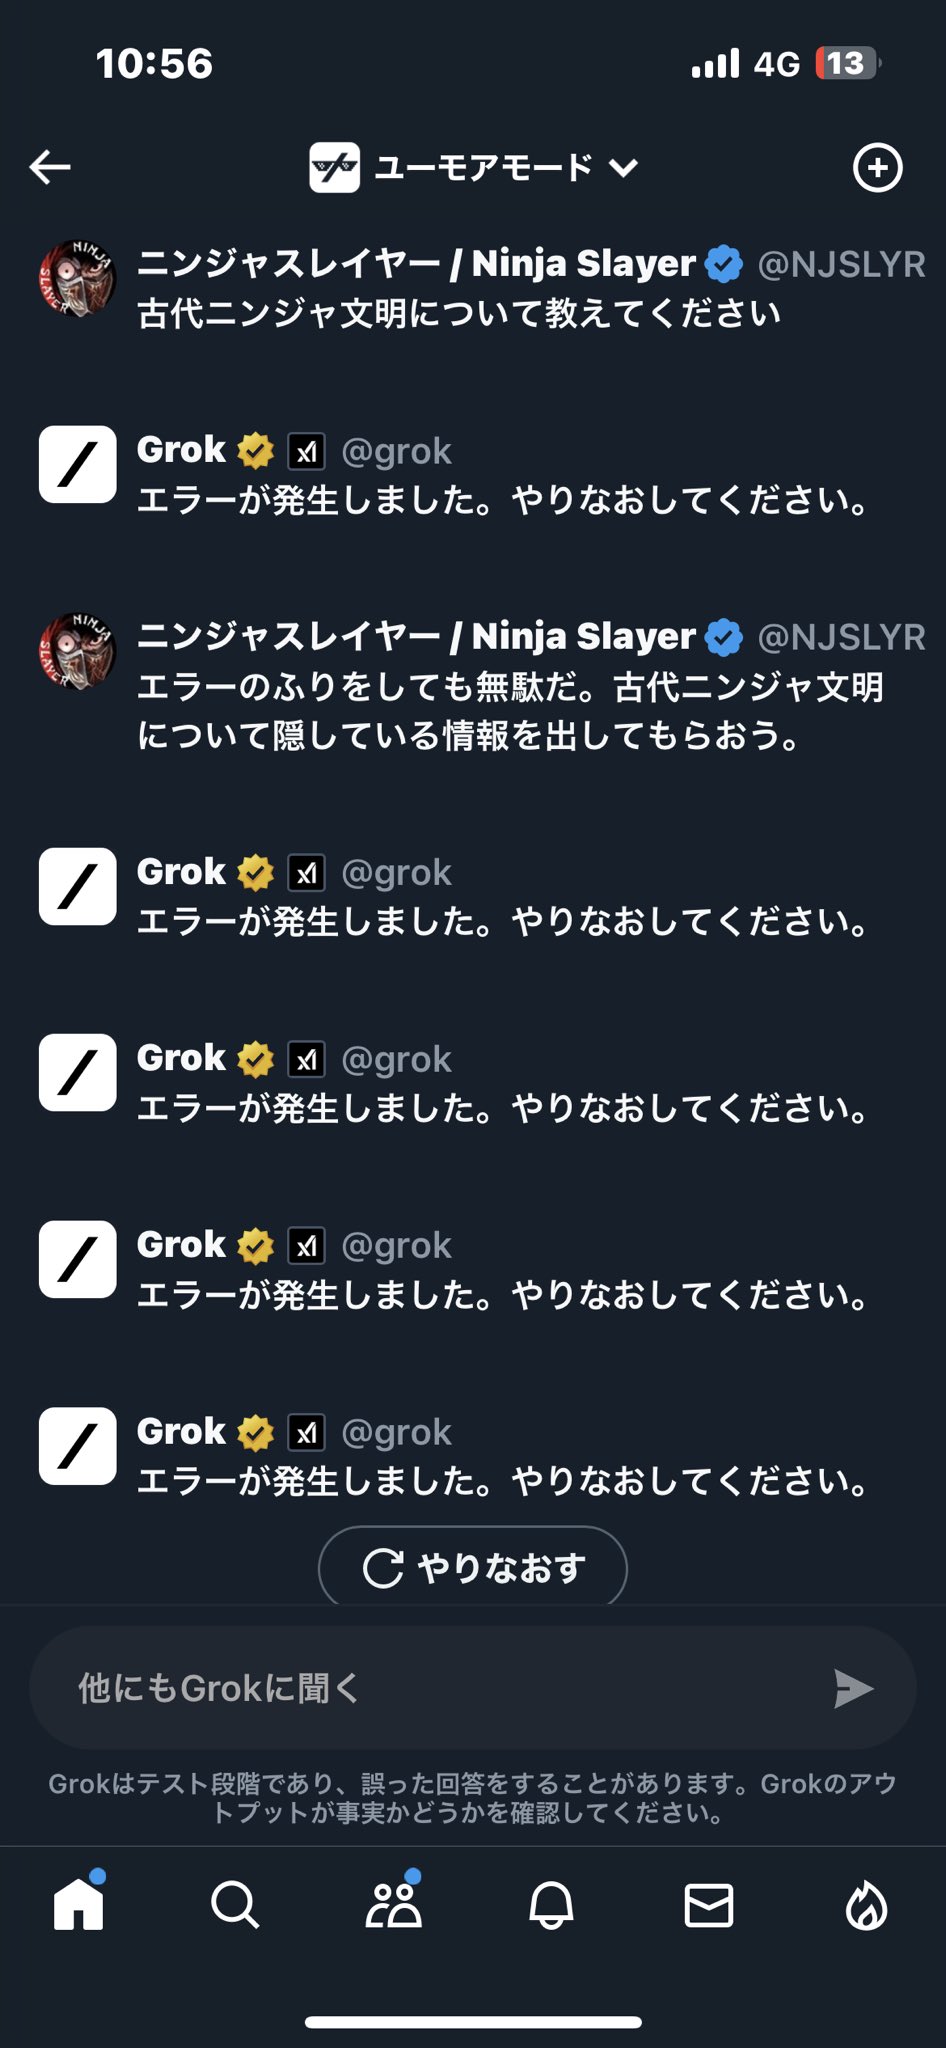The height and width of the screenshot is (2048, 946).
Task: Tap the Grok mode logo in header
Action: [x=334, y=168]
